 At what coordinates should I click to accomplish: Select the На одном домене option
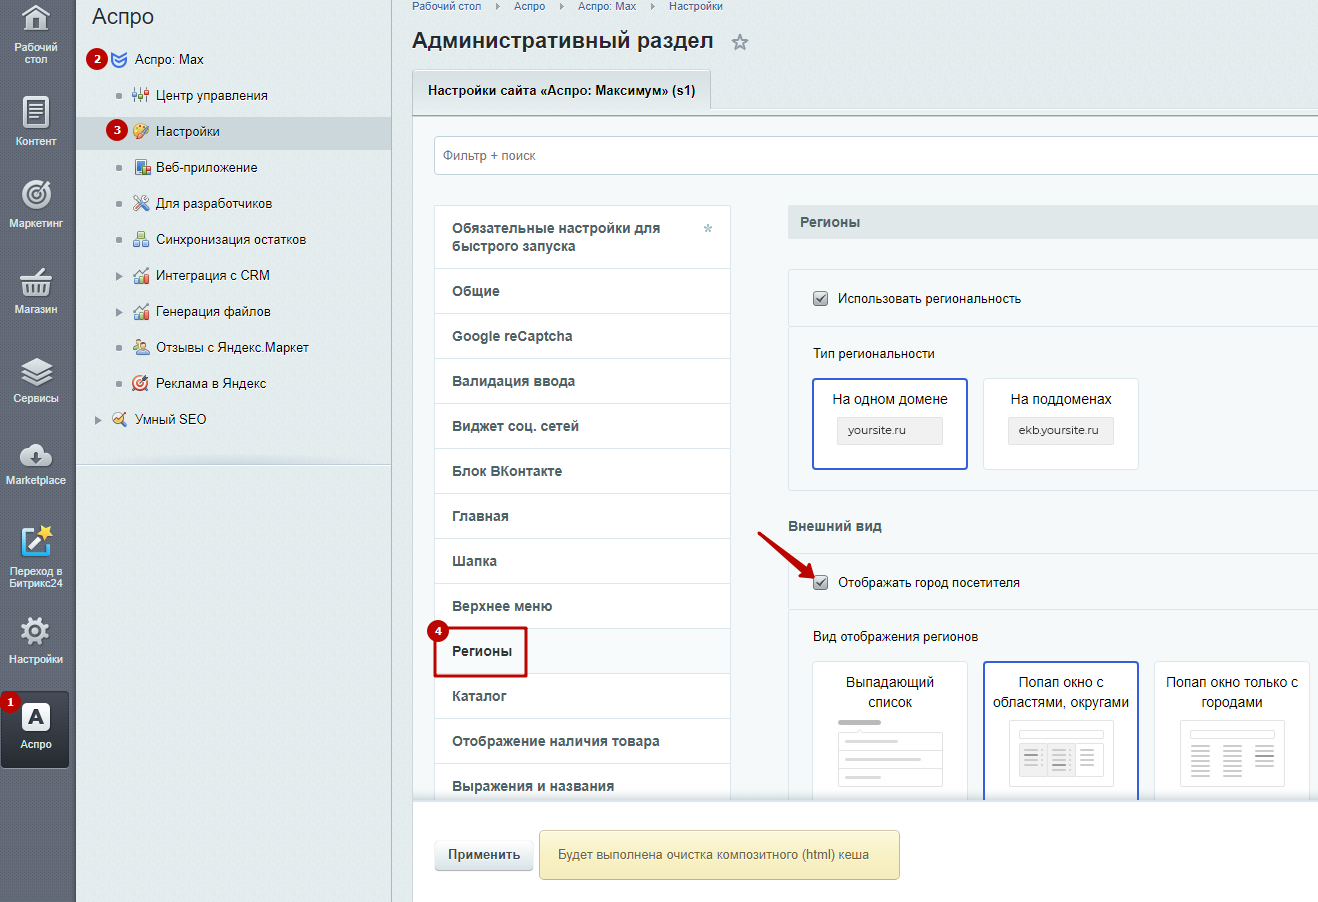tap(890, 424)
